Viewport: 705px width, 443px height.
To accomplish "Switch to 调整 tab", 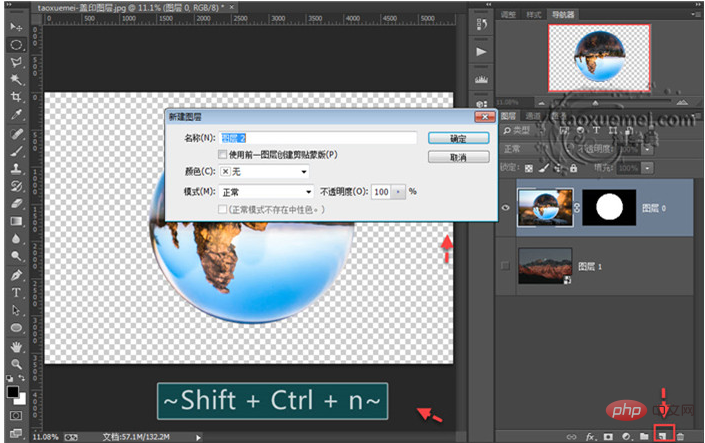I will pyautogui.click(x=509, y=15).
